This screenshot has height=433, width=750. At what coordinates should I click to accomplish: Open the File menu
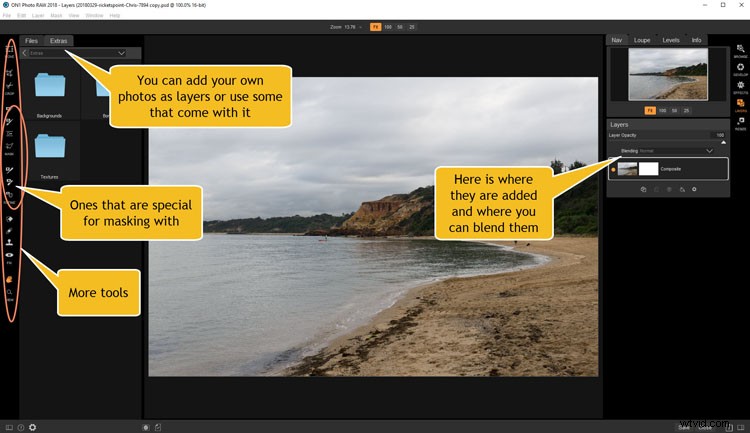(x=7, y=15)
